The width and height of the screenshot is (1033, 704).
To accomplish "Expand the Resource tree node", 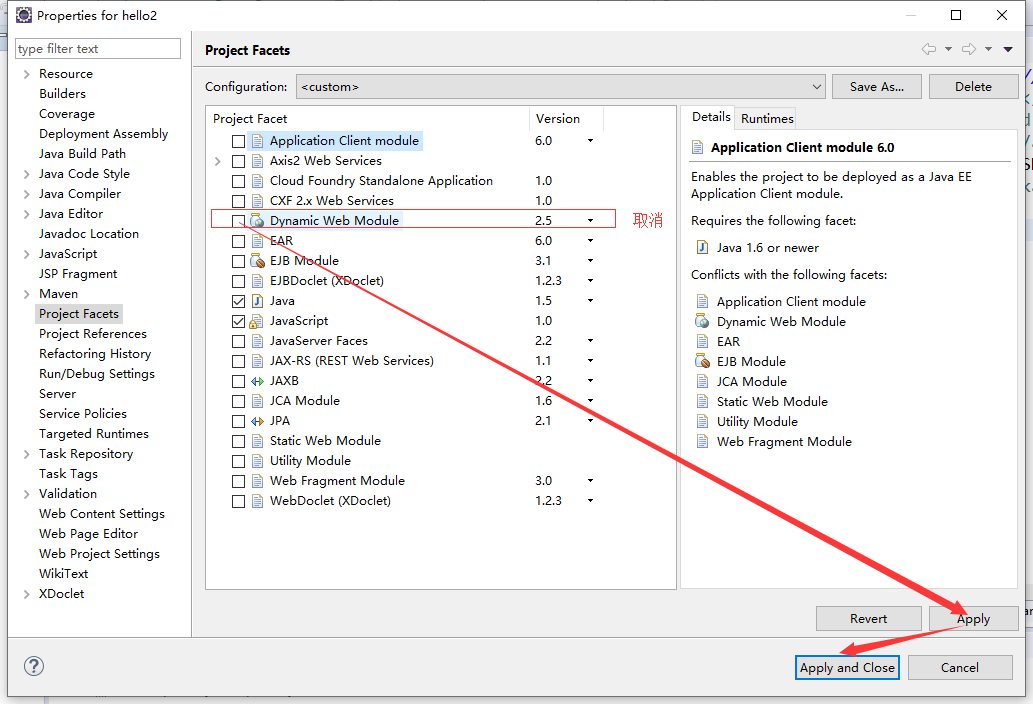I will click(26, 74).
